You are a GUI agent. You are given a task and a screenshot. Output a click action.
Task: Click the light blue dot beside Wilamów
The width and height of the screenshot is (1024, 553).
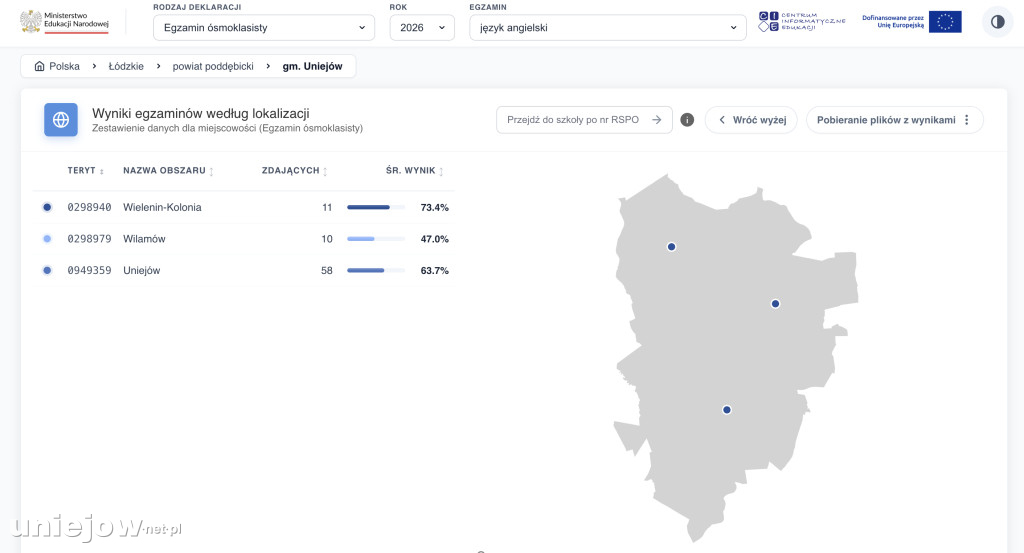tap(47, 239)
